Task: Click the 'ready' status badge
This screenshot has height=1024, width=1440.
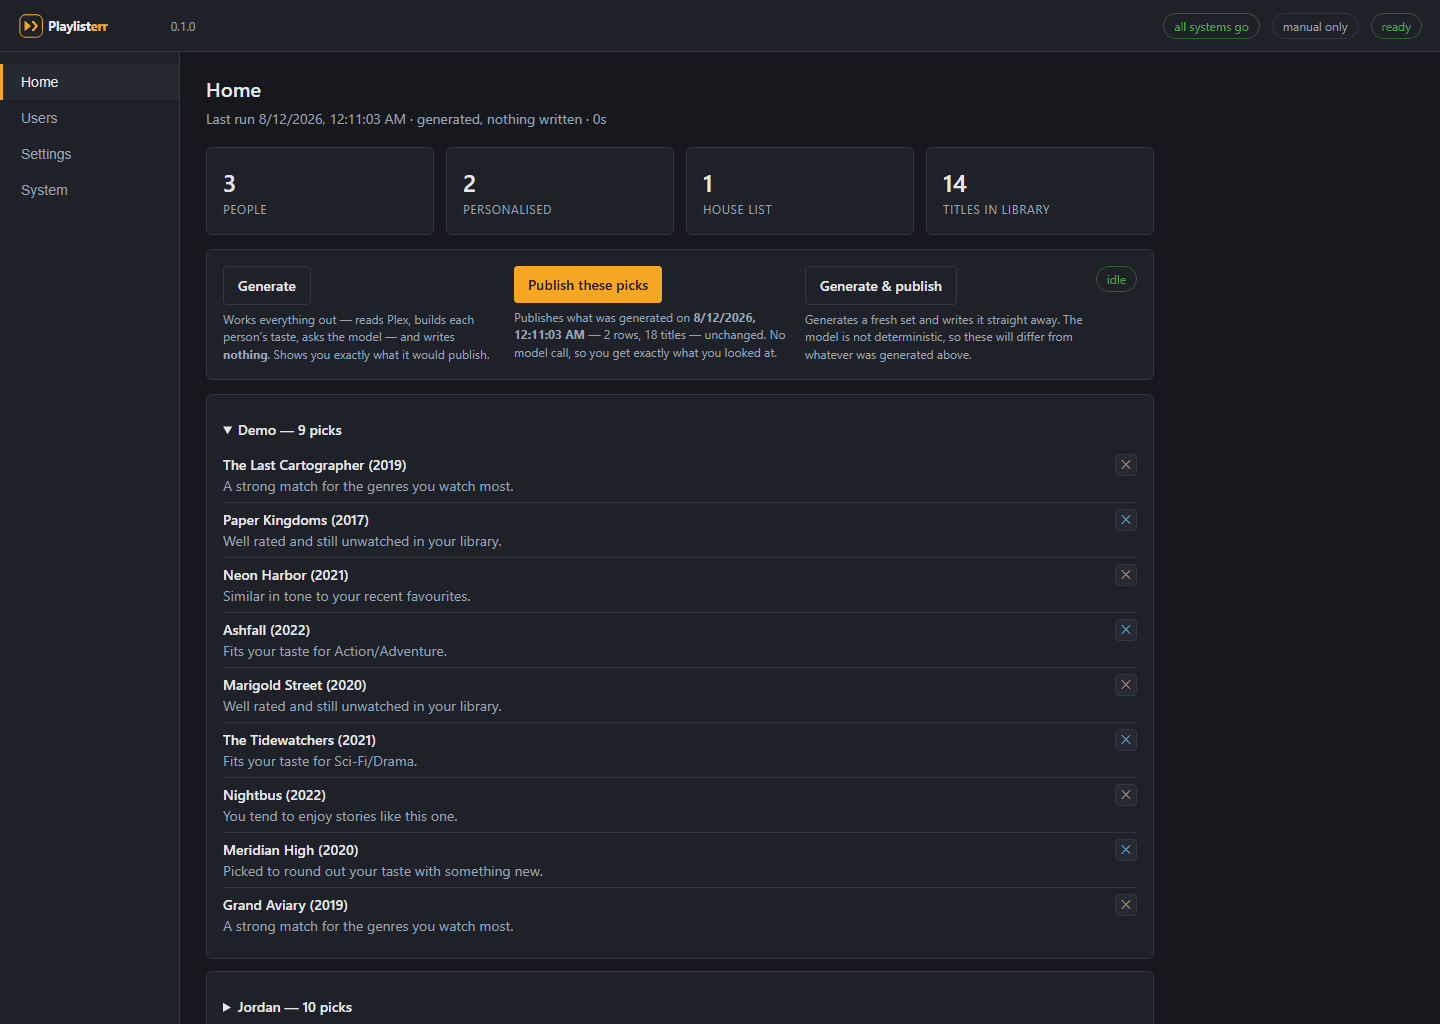Action: 1396,27
